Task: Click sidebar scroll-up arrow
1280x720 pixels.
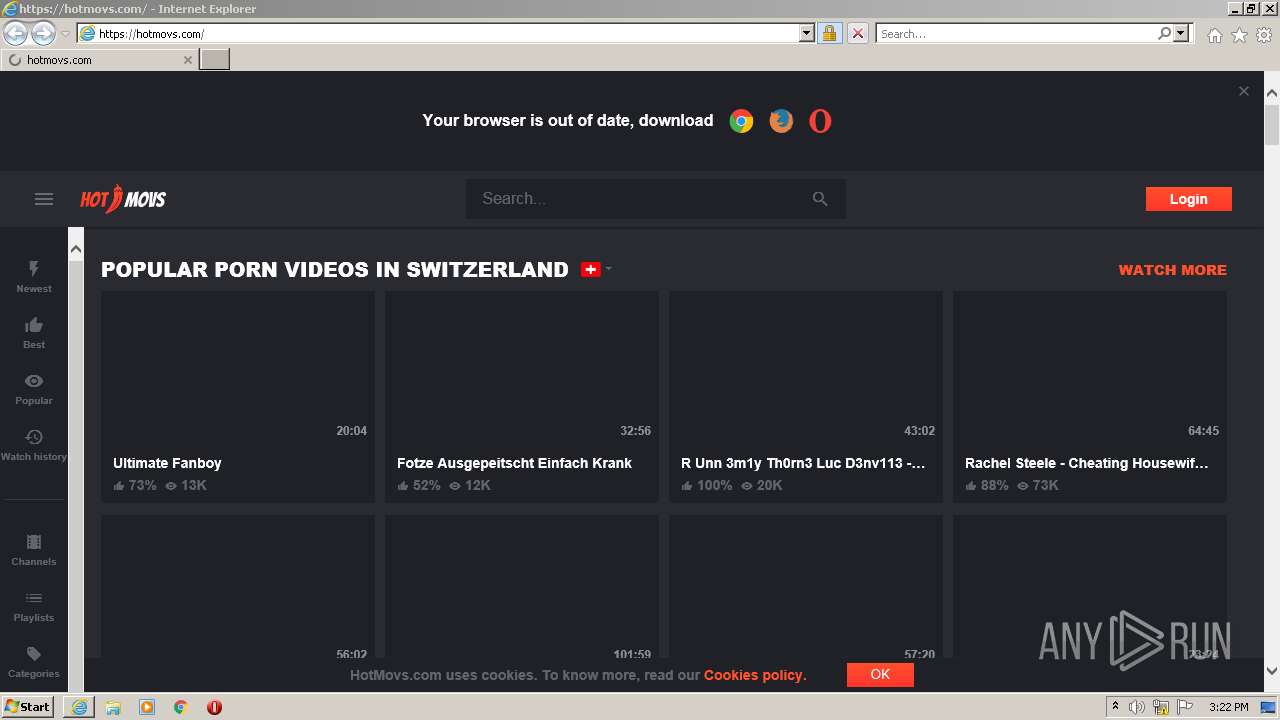Action: (x=76, y=249)
